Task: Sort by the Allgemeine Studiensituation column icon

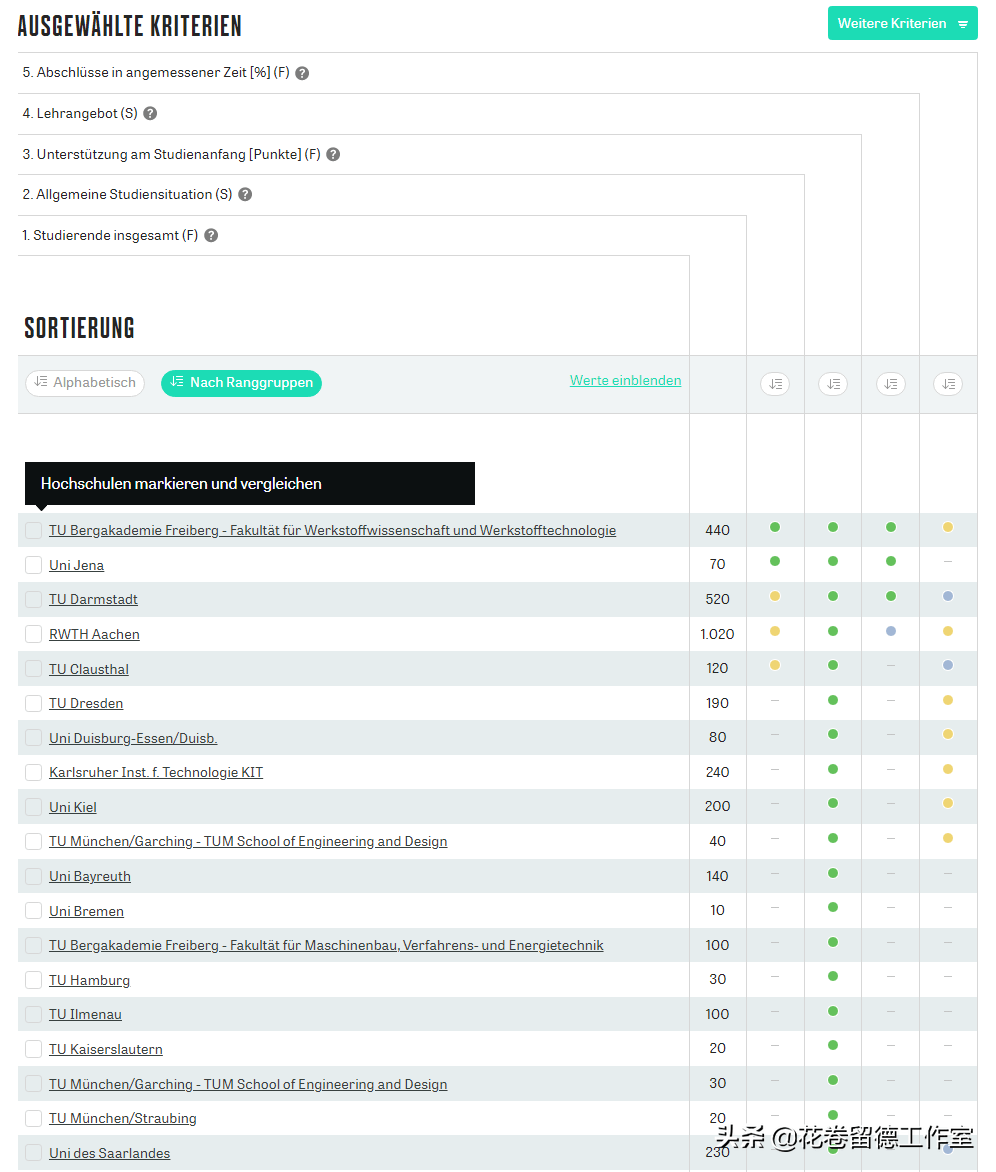Action: [776, 384]
